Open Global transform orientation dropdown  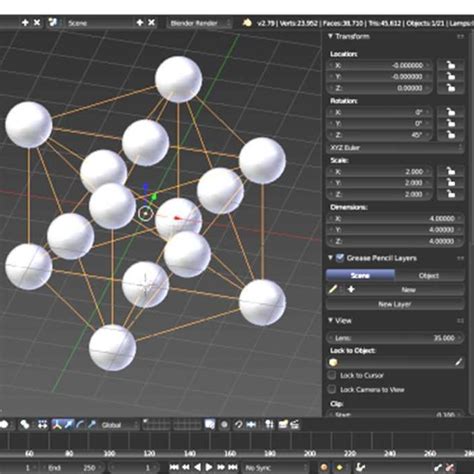click(119, 425)
